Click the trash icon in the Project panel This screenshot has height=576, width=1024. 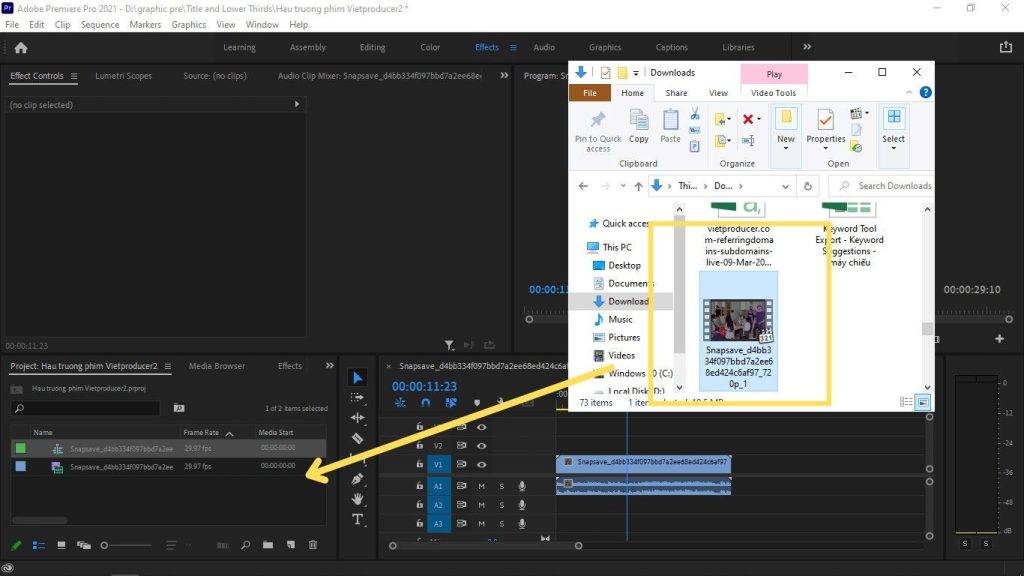click(313, 545)
